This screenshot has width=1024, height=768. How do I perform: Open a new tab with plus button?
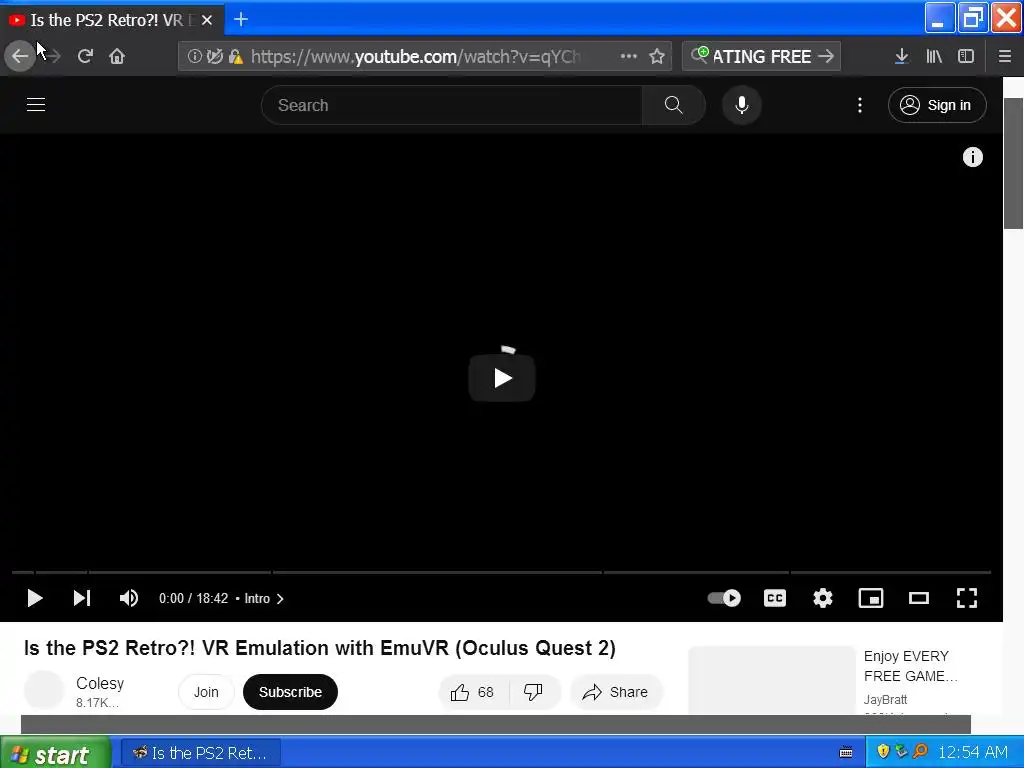pos(241,20)
